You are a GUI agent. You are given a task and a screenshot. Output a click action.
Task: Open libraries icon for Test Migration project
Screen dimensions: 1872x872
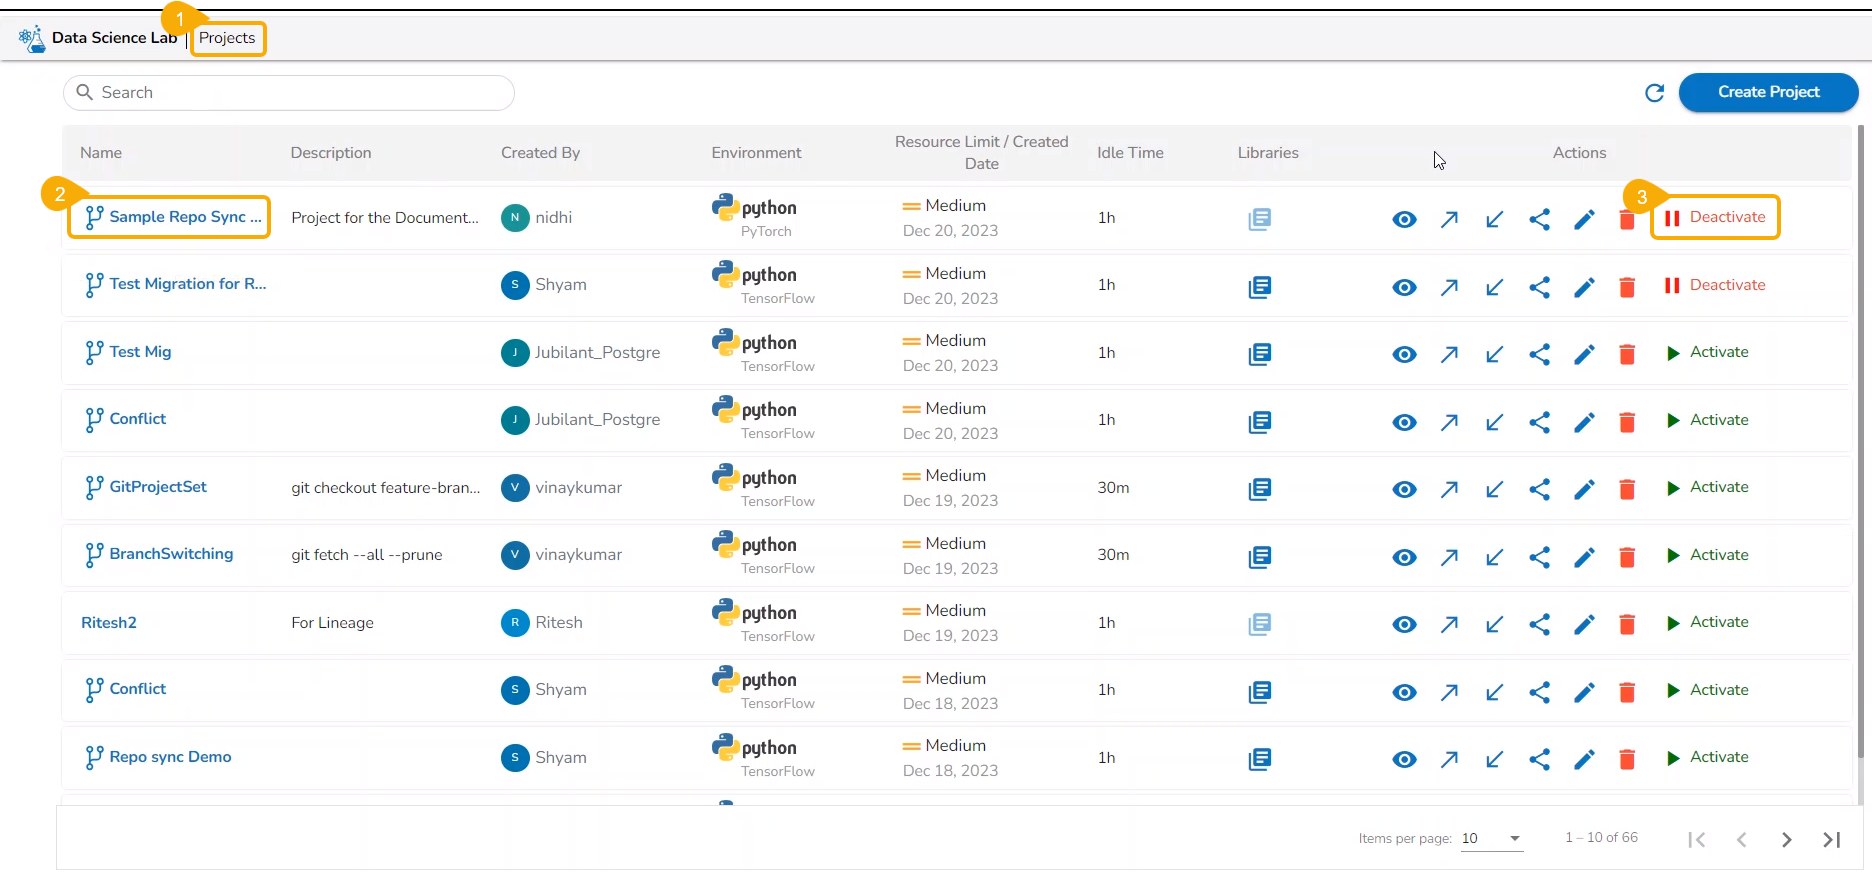click(1259, 287)
